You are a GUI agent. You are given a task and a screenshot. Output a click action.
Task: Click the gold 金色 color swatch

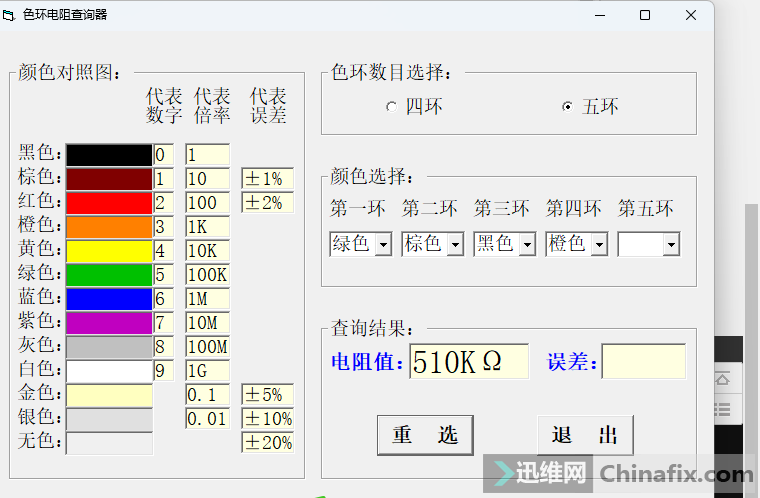click(109, 395)
